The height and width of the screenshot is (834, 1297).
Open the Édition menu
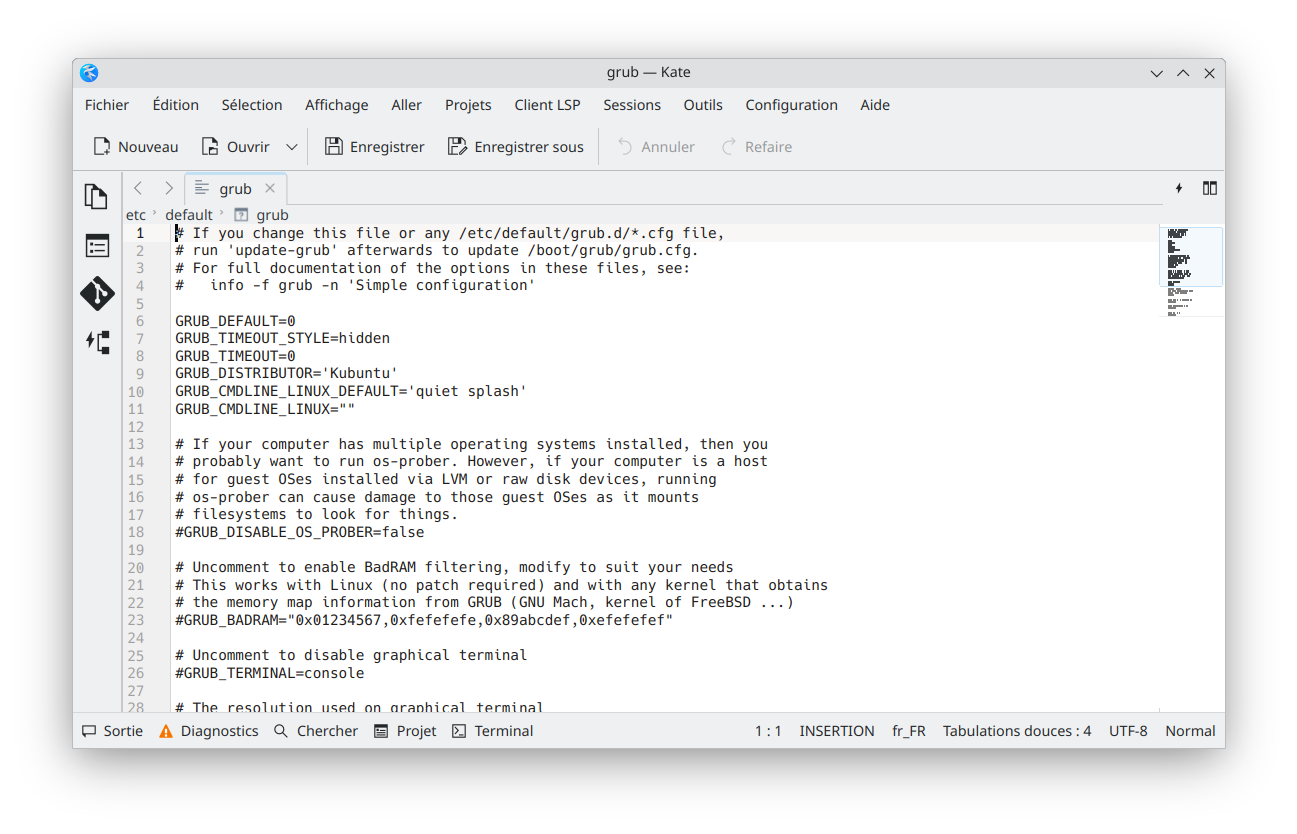pos(176,105)
